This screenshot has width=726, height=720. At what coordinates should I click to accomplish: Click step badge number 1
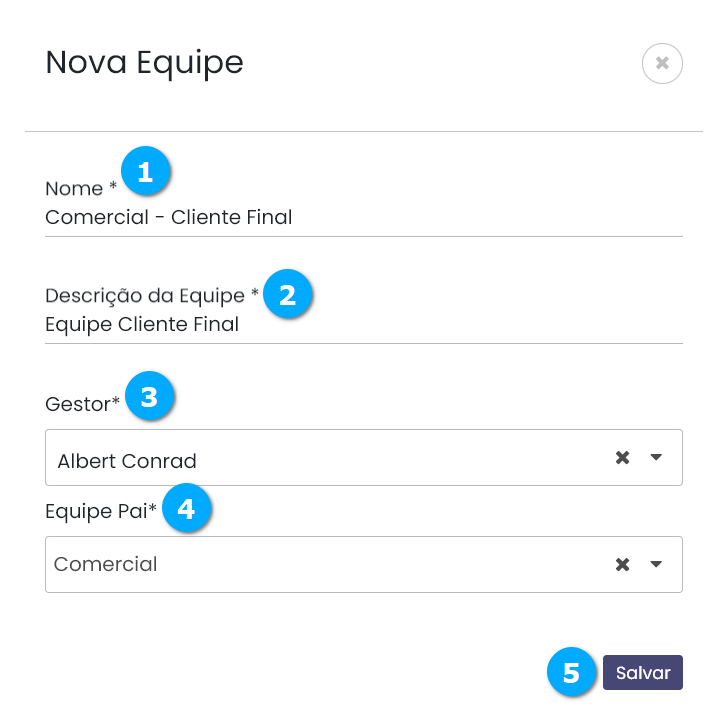[x=146, y=172]
